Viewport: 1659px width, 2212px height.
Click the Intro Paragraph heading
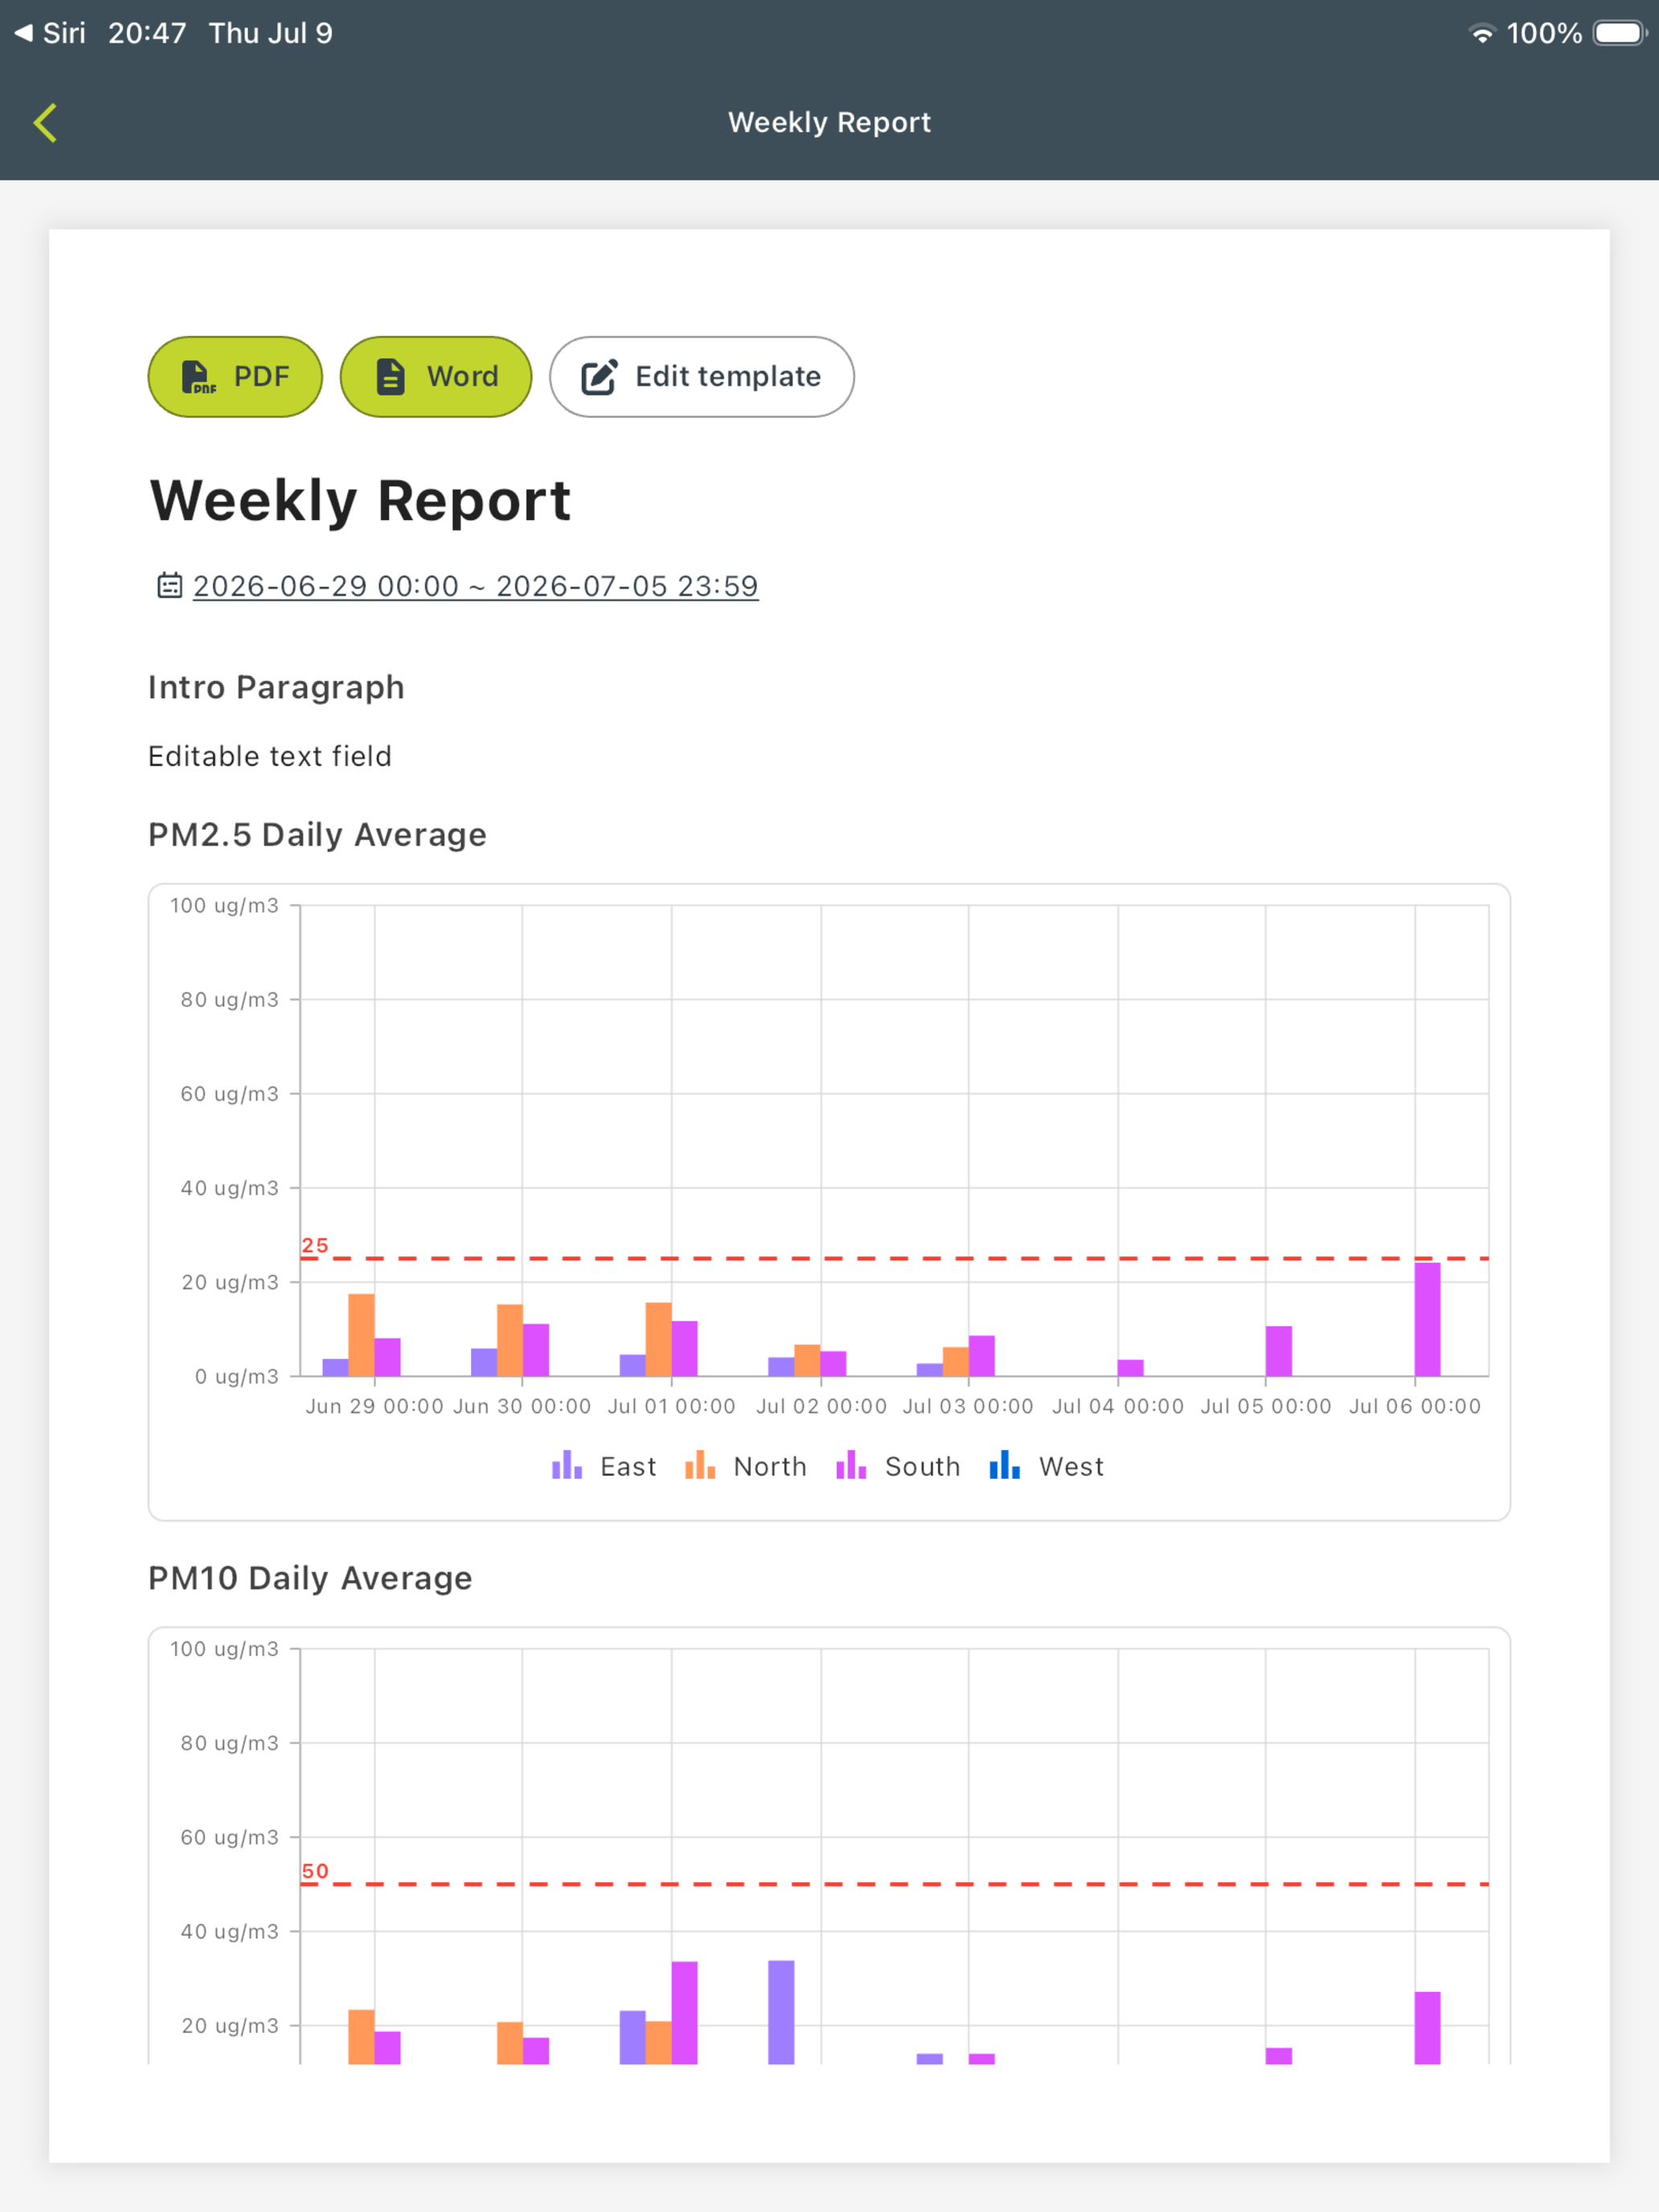(276, 687)
